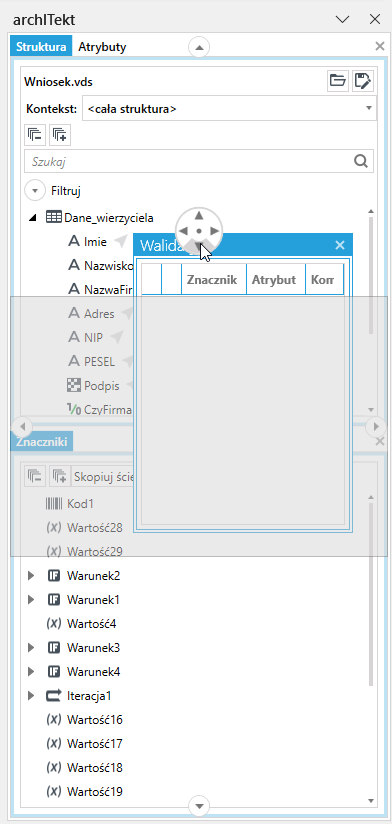
Task: Click the Skopiuj ścieżkę button
Action: [x=103, y=476]
